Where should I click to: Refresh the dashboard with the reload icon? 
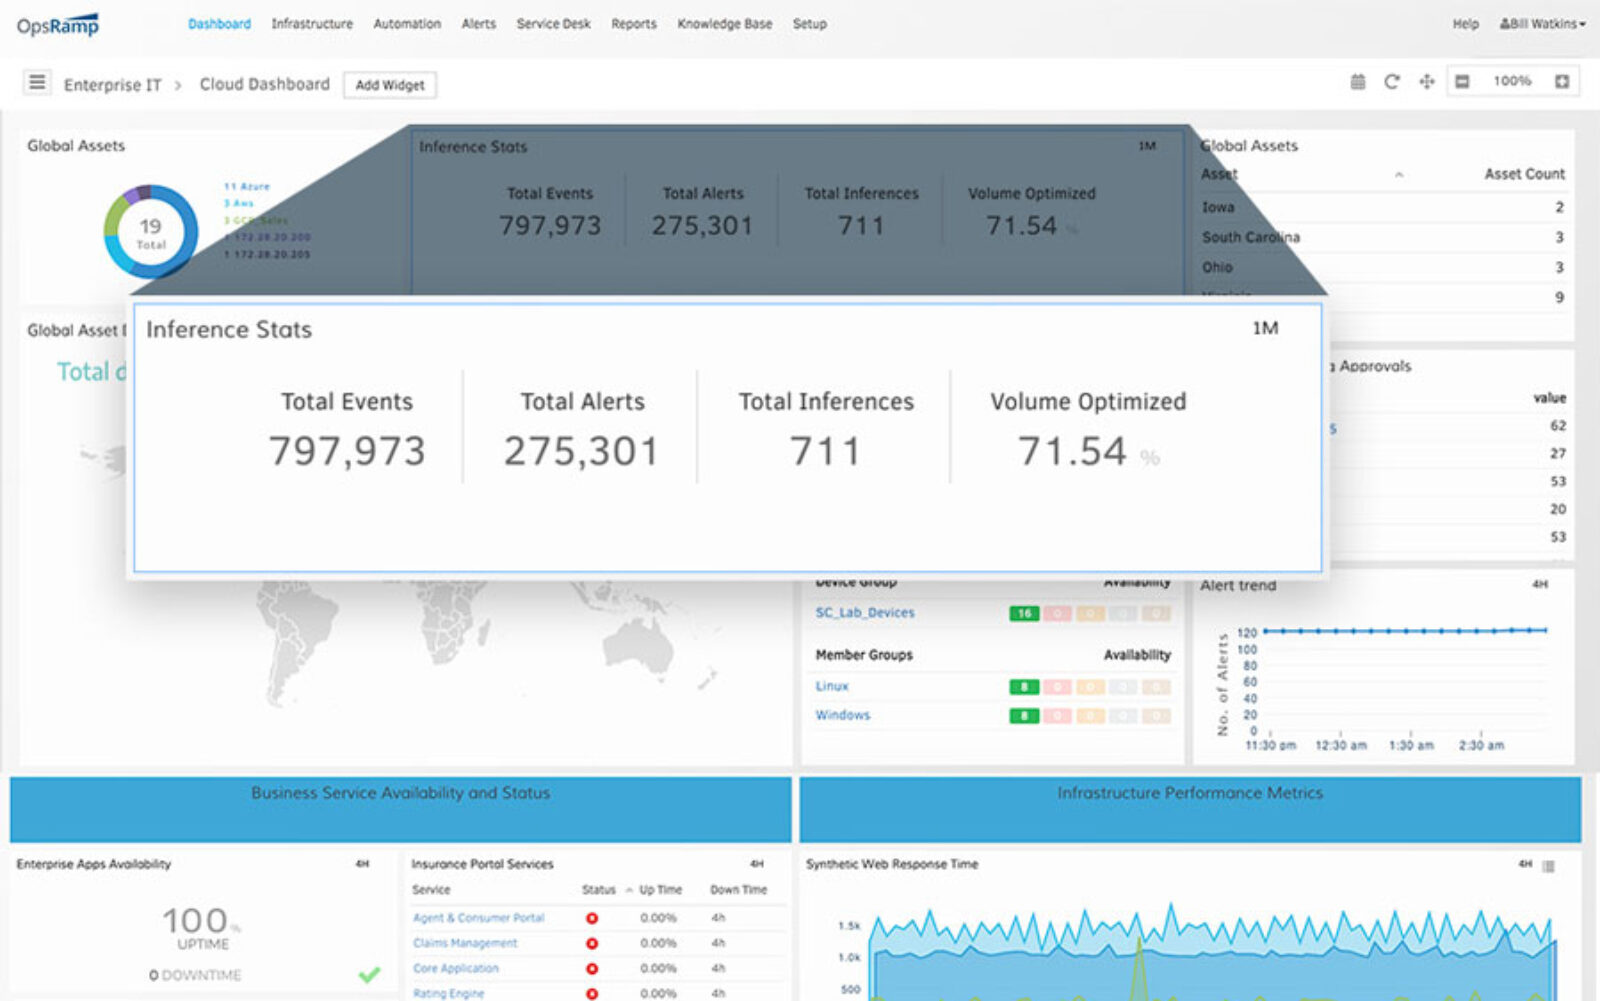coord(1391,82)
